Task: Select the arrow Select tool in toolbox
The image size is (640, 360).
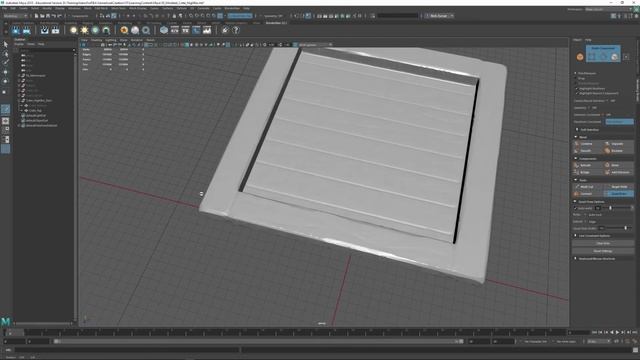Action: pyautogui.click(x=6, y=44)
